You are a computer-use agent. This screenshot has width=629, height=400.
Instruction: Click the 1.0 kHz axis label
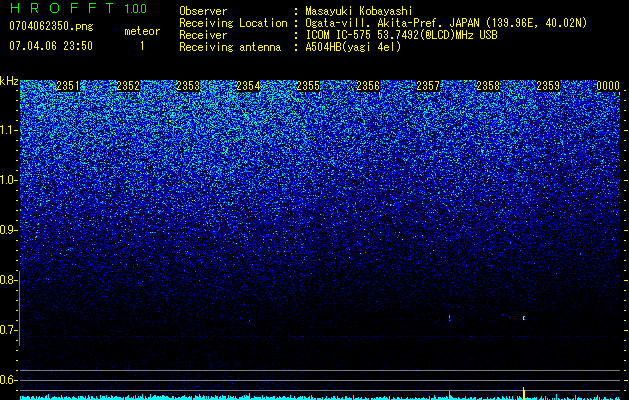pos(9,180)
